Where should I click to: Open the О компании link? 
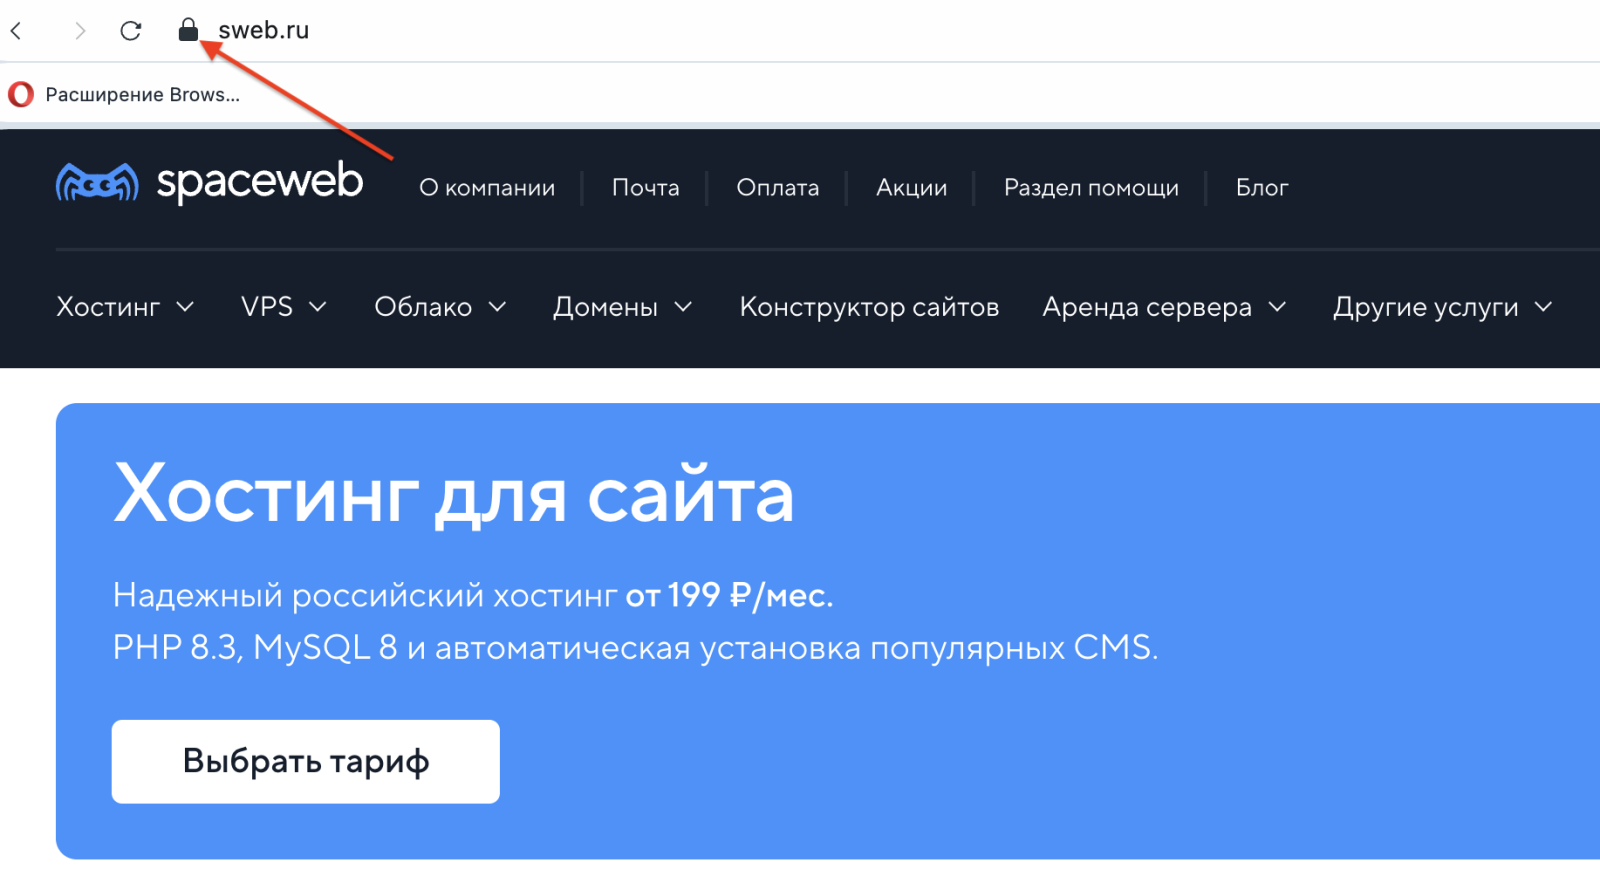pyautogui.click(x=487, y=188)
